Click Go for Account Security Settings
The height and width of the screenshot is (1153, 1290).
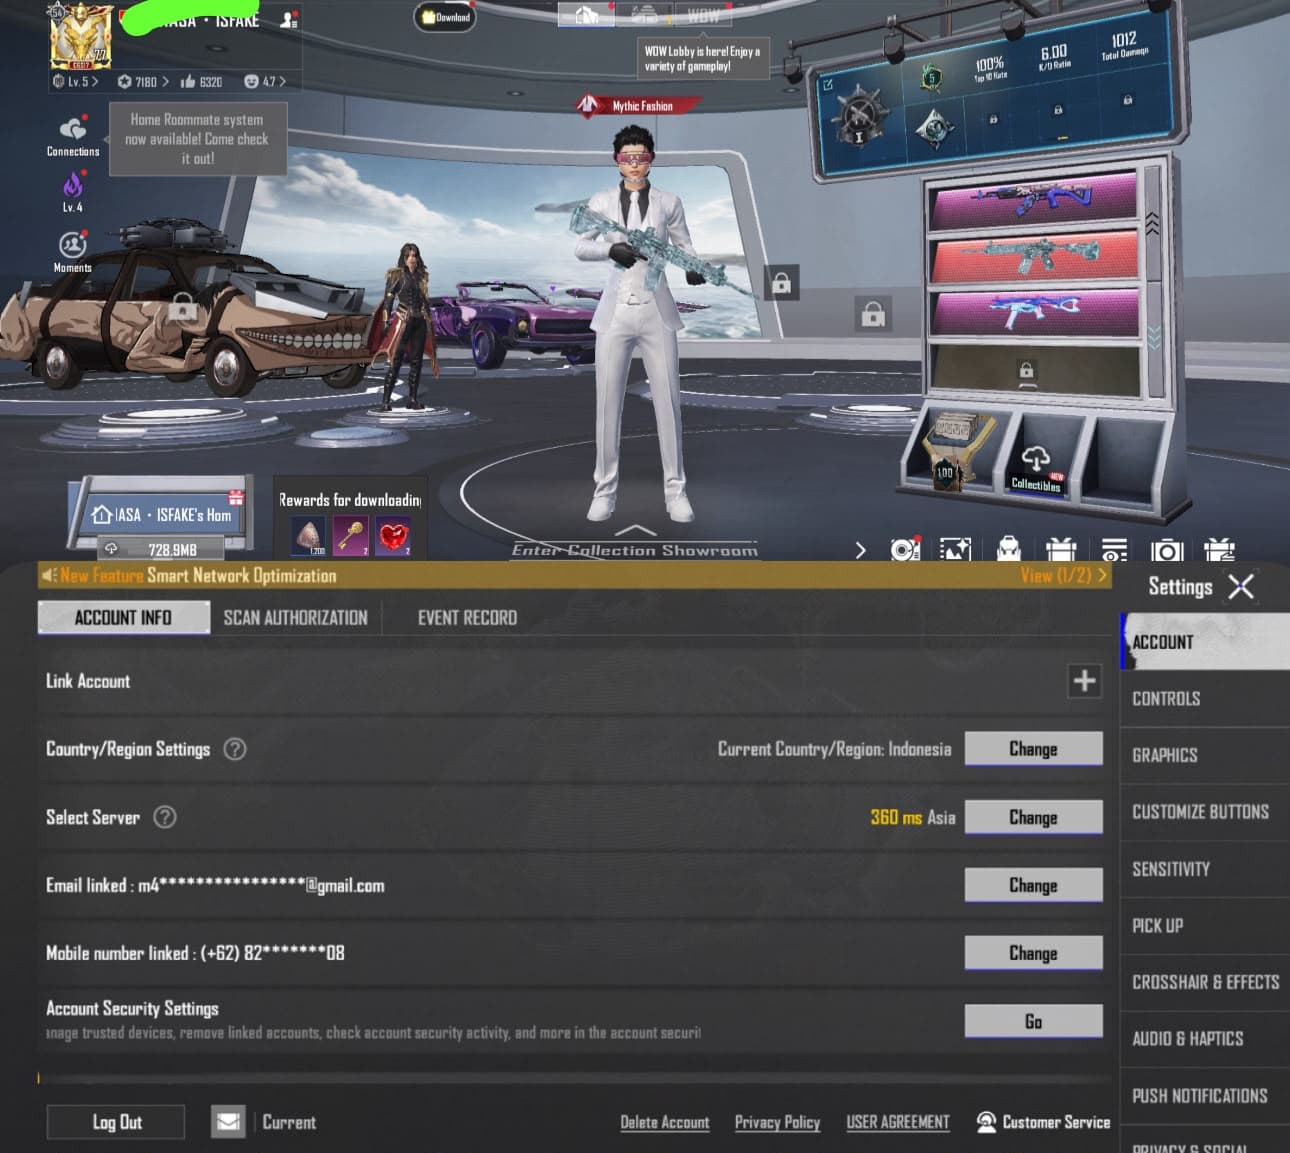click(1033, 1021)
